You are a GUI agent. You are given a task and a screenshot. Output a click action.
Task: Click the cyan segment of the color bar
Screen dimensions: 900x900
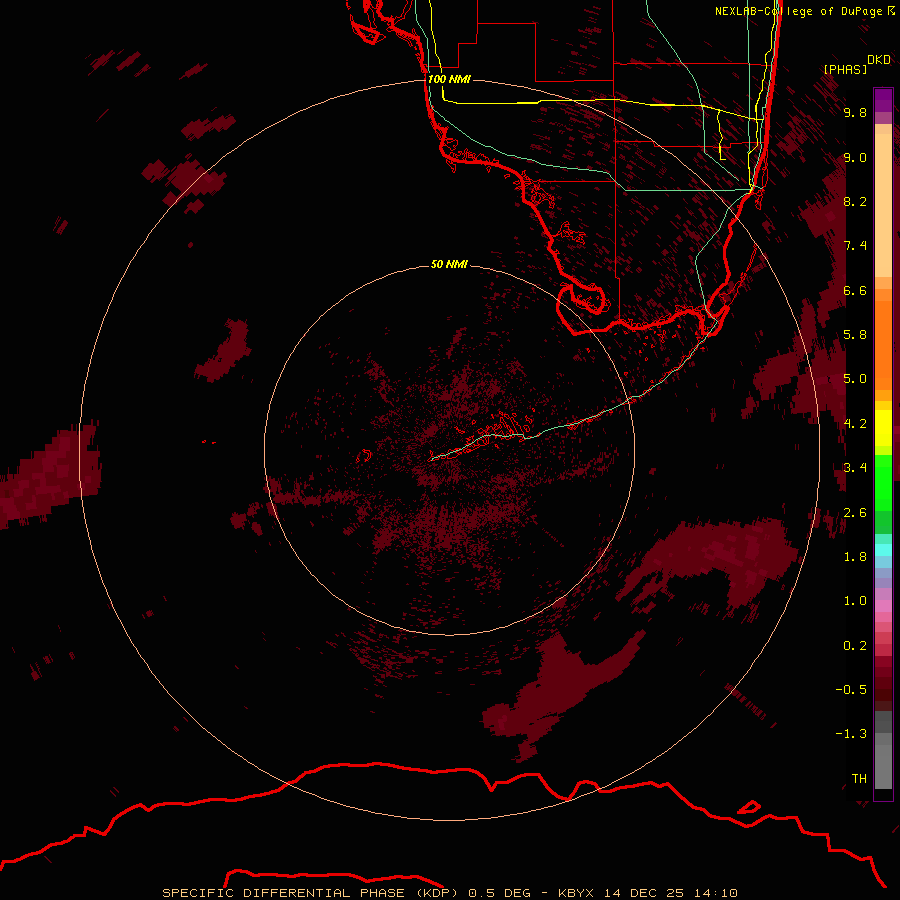[x=883, y=550]
